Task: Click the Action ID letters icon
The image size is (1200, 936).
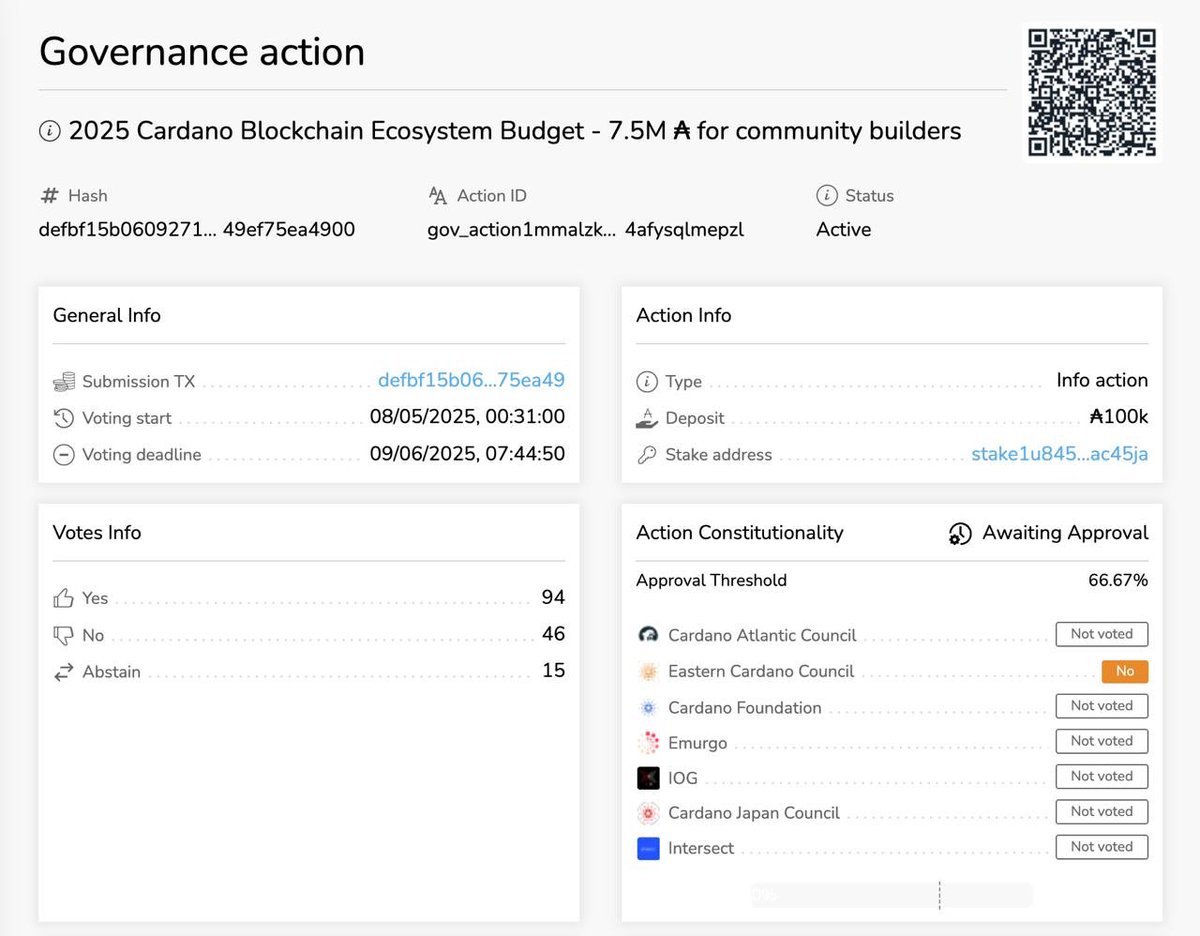Action: pos(438,196)
